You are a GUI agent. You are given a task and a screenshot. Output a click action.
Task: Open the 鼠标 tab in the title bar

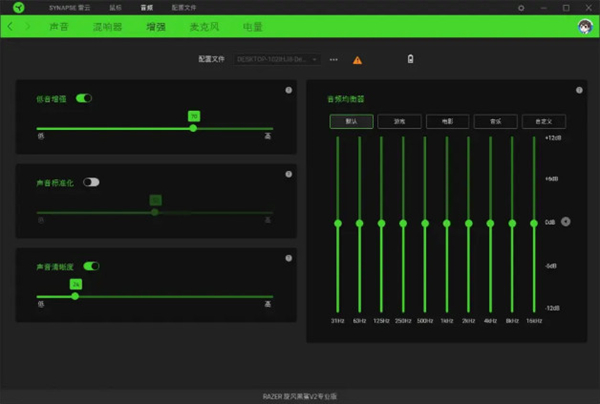[115, 7]
